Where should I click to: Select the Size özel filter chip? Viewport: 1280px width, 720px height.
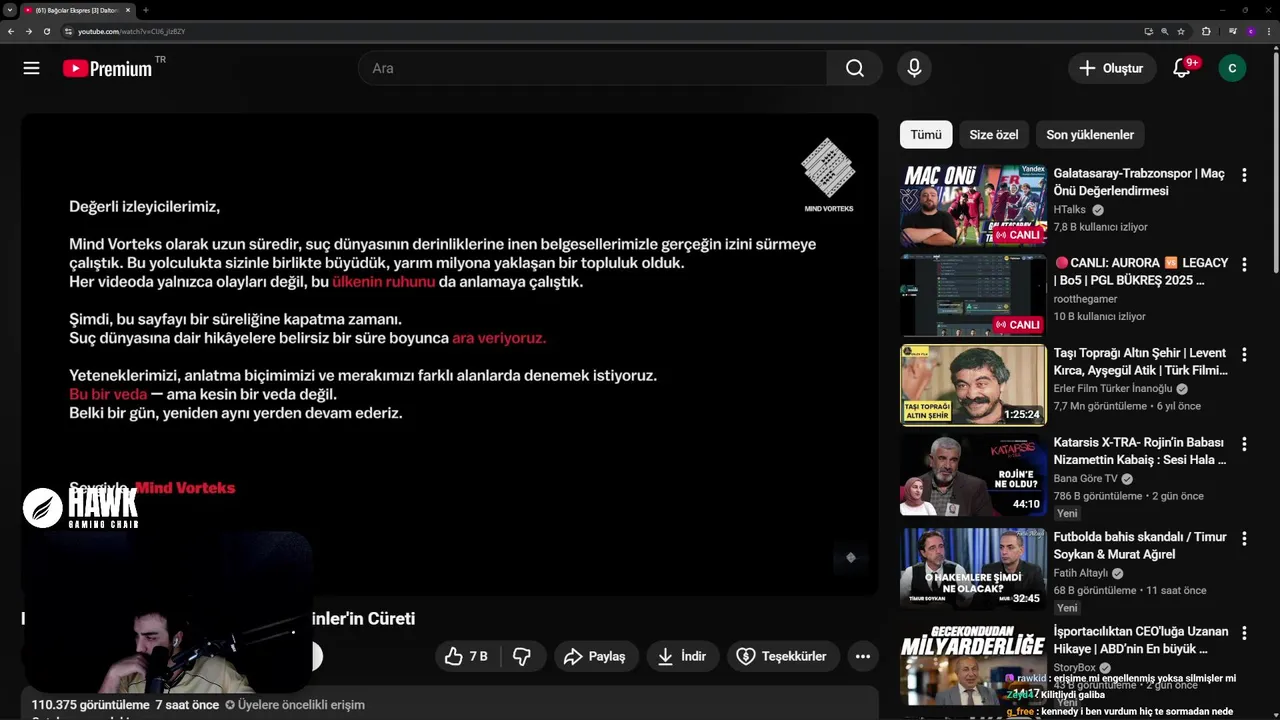click(994, 135)
